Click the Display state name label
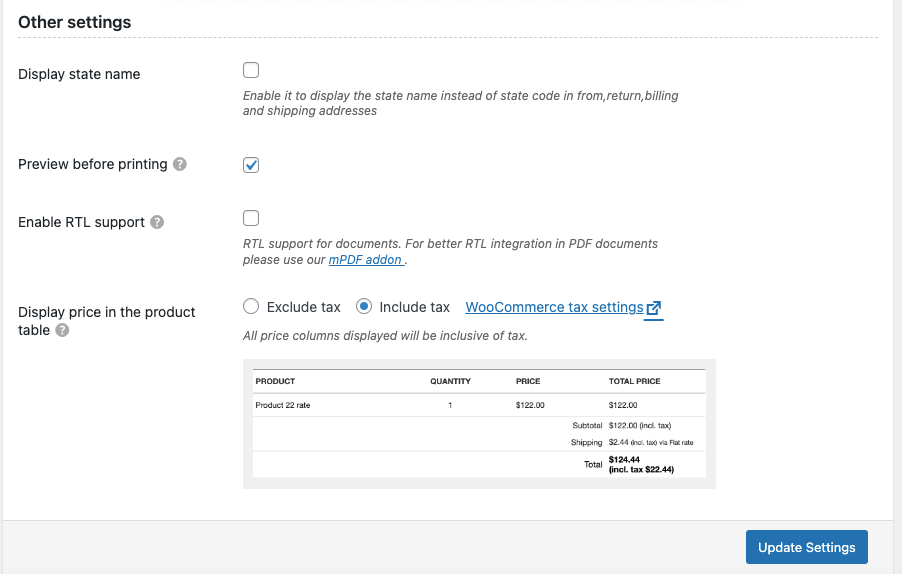 pos(79,74)
